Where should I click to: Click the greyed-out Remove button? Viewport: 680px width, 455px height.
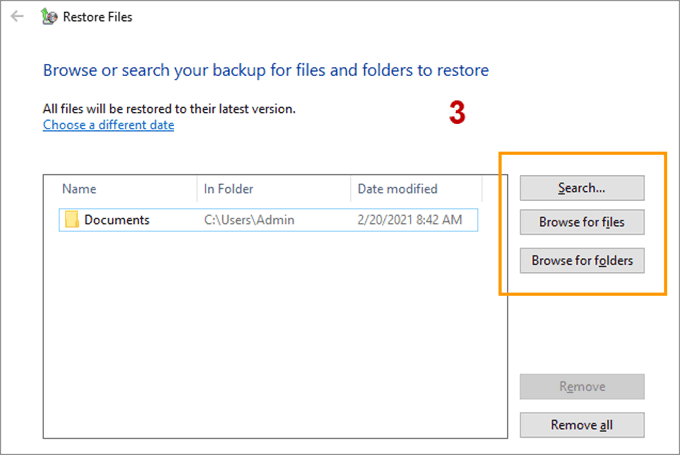click(x=582, y=386)
